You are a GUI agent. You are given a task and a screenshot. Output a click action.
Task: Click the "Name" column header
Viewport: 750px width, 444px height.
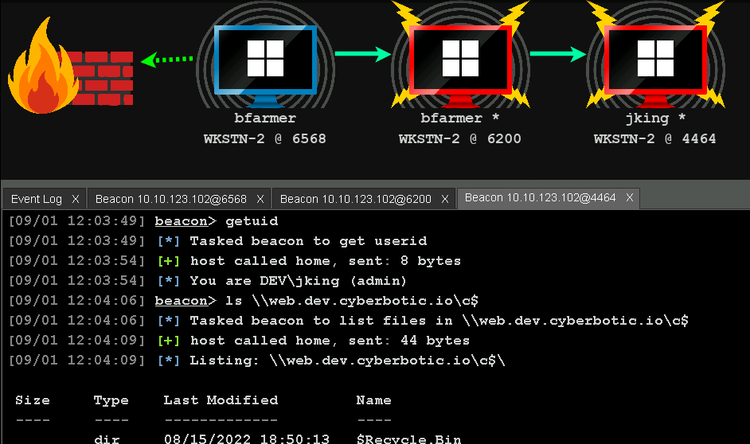coord(374,400)
